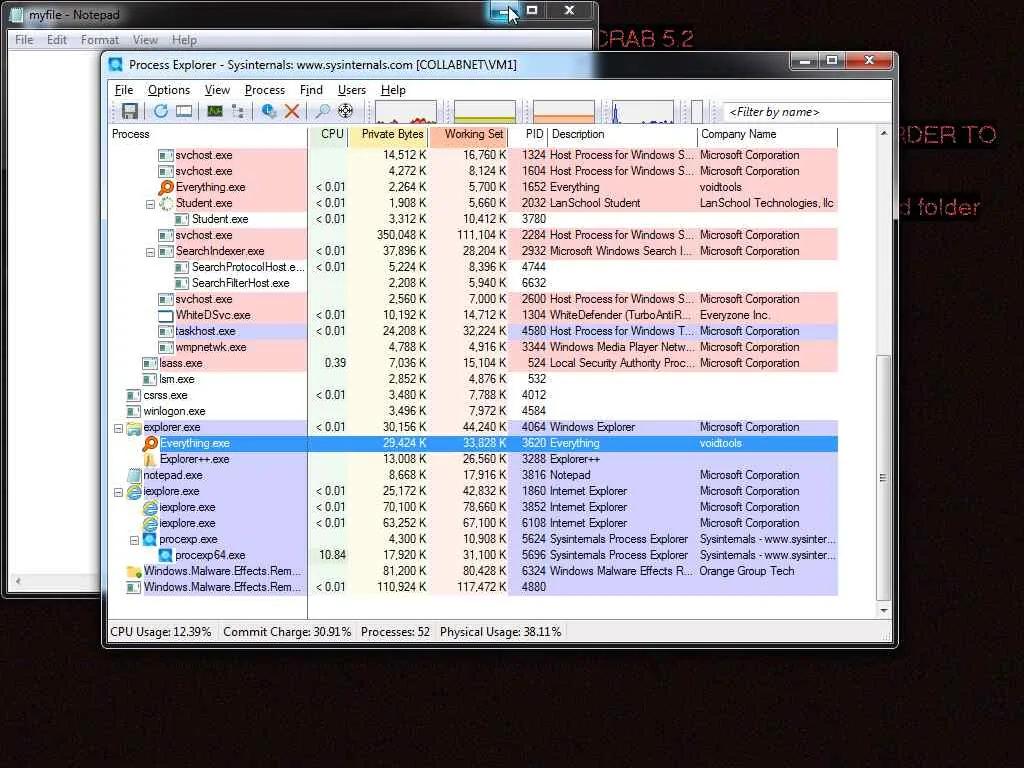The width and height of the screenshot is (1024, 768).
Task: Click the iexplore.exe icon in the PID 1860 row
Action: click(x=134, y=492)
